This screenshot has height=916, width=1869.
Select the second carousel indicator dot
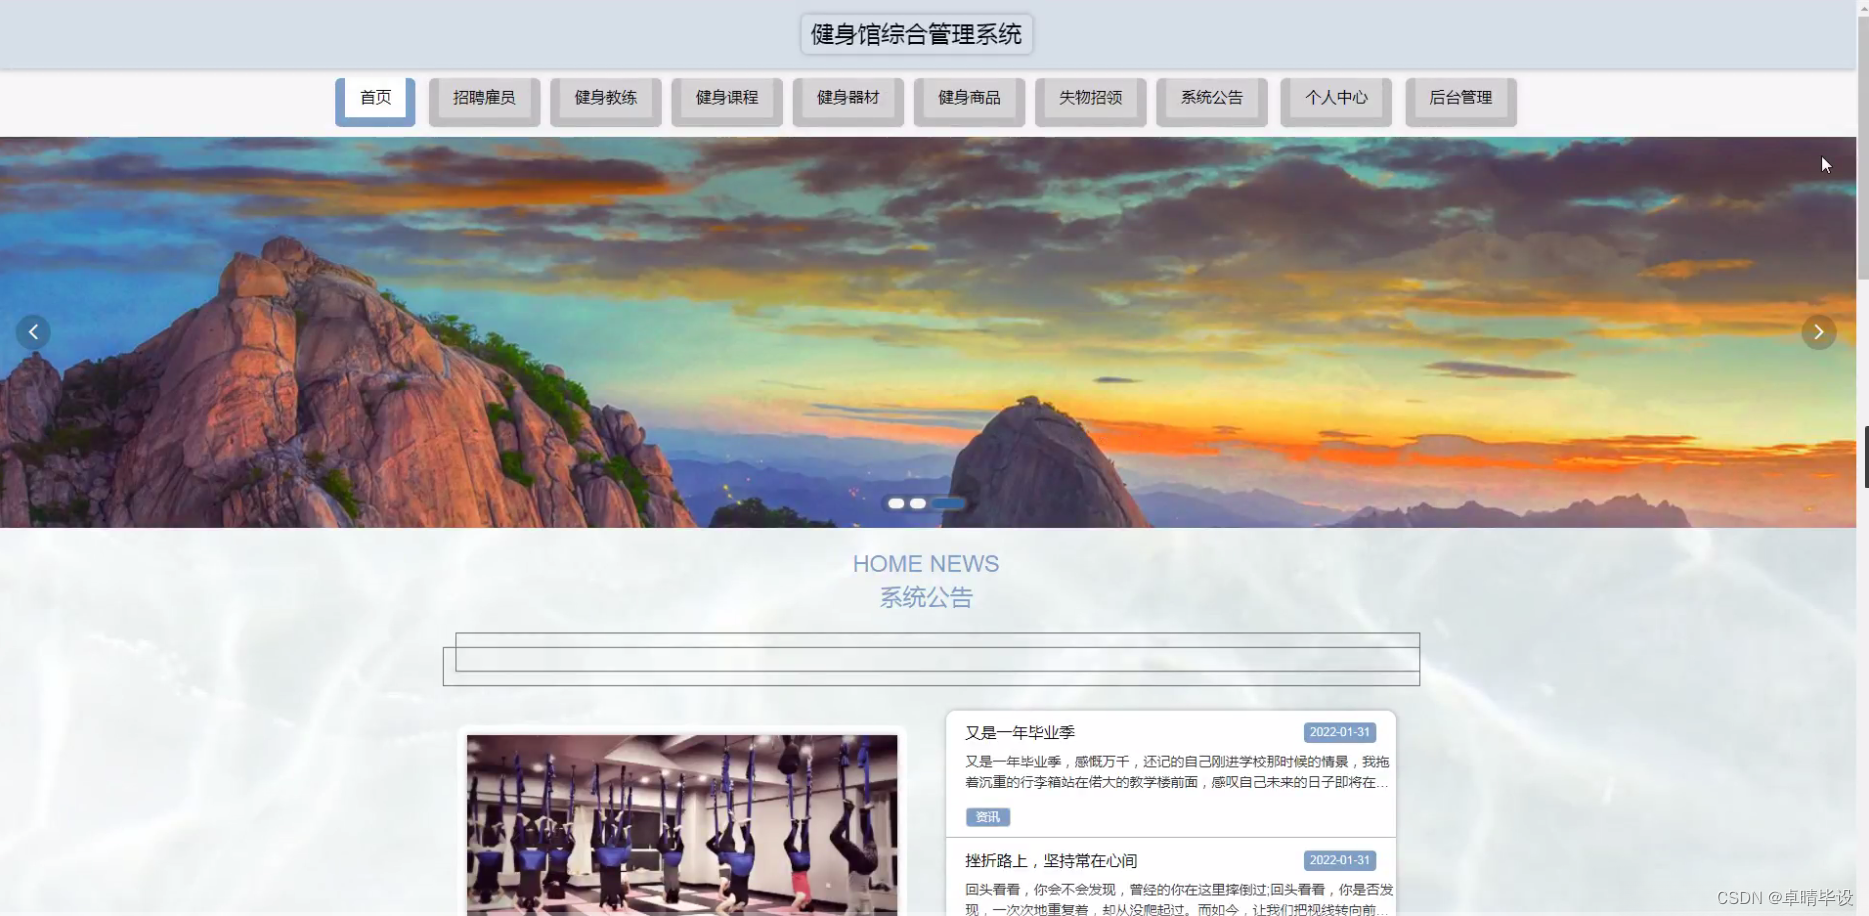click(x=918, y=503)
